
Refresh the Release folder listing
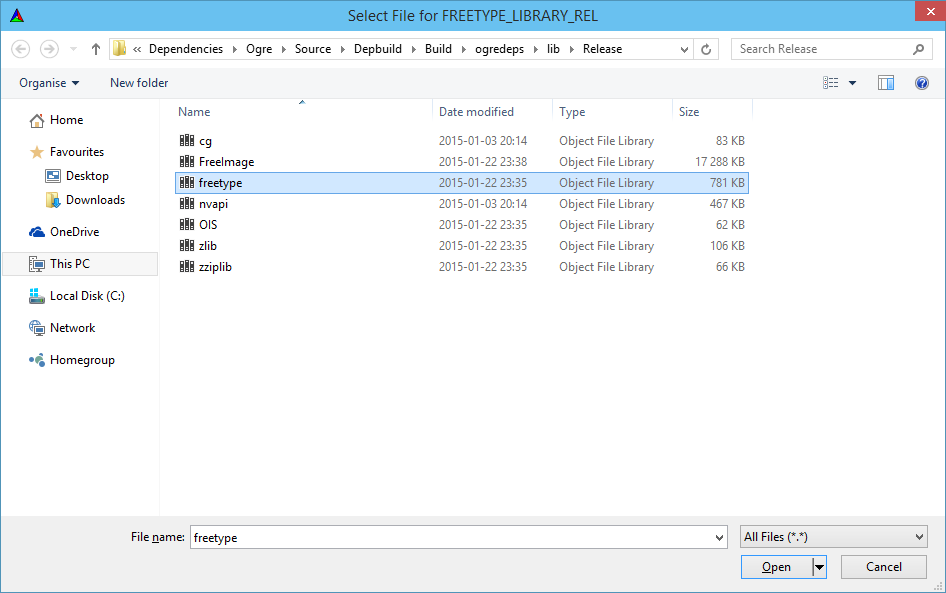(706, 48)
